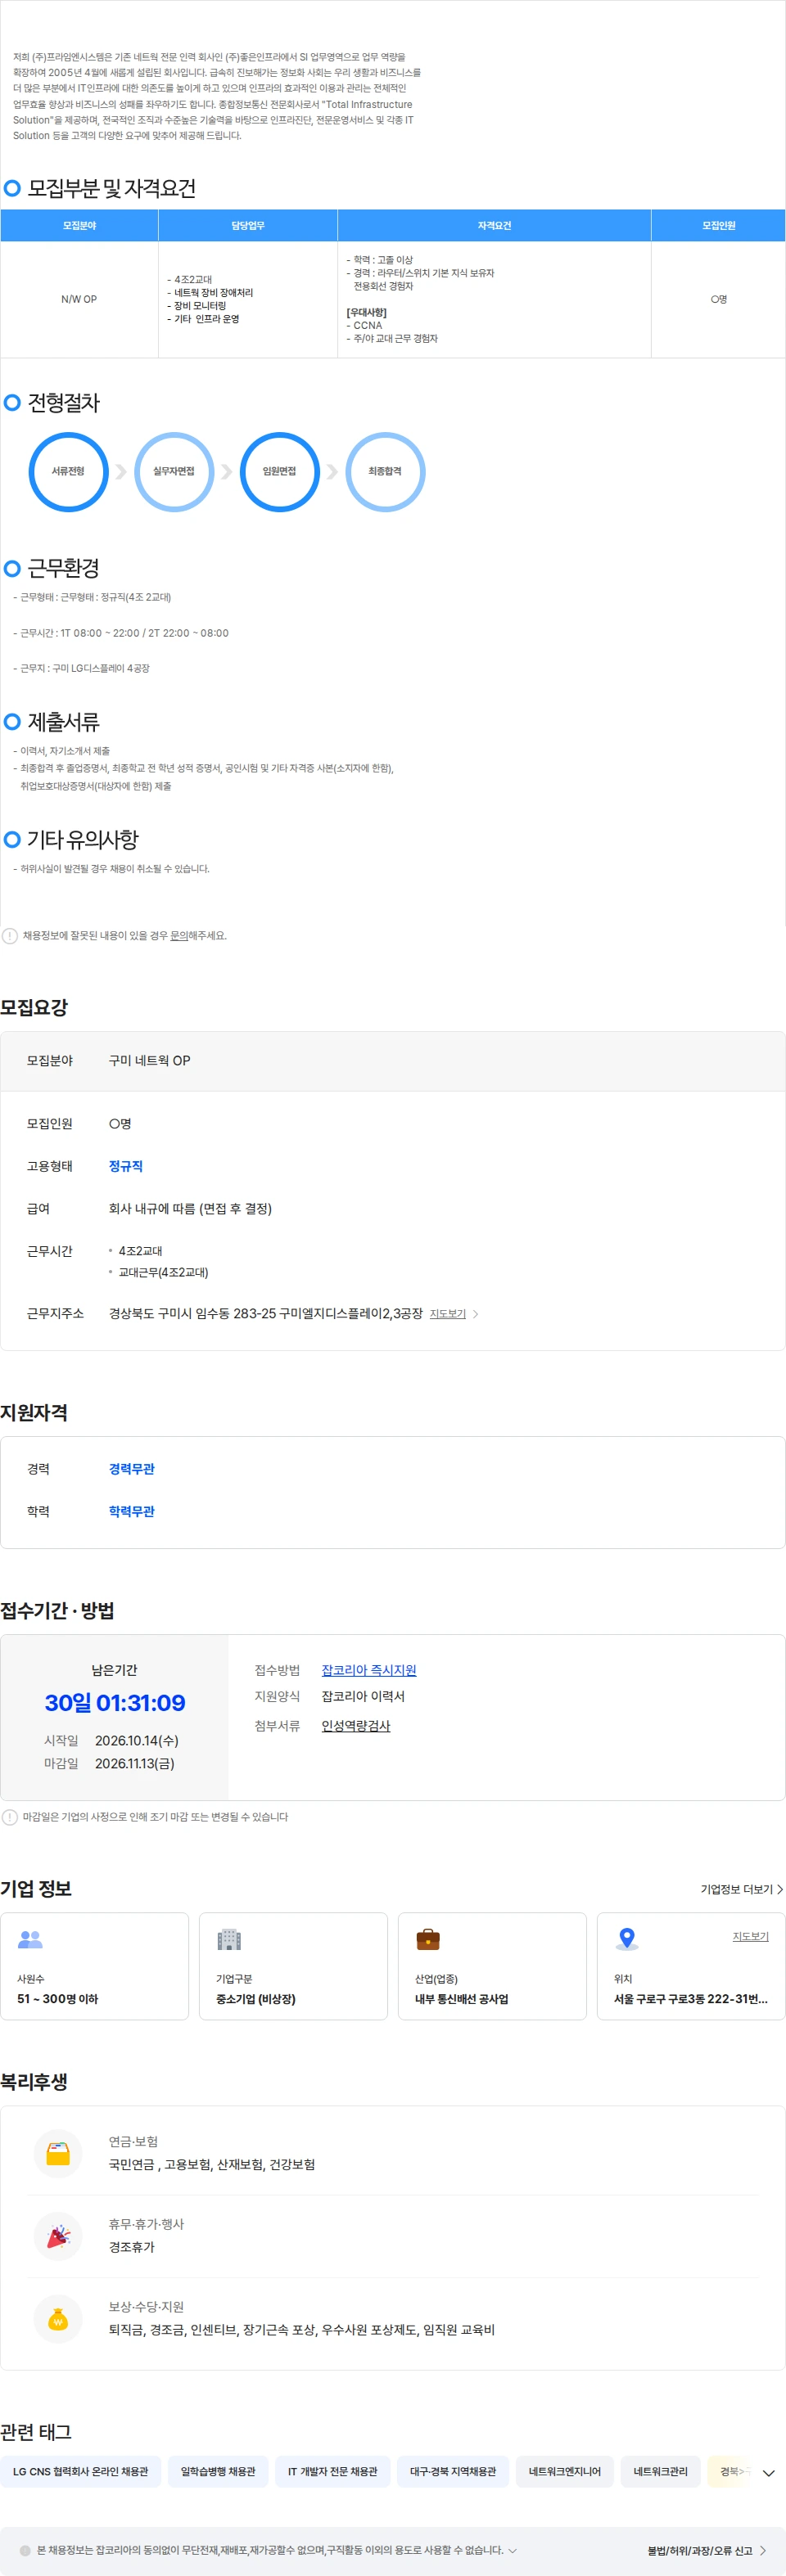Screen dimensions: 786x2576
Task: Click the 구미 네트웍 OP field value
Action: coord(150,1060)
